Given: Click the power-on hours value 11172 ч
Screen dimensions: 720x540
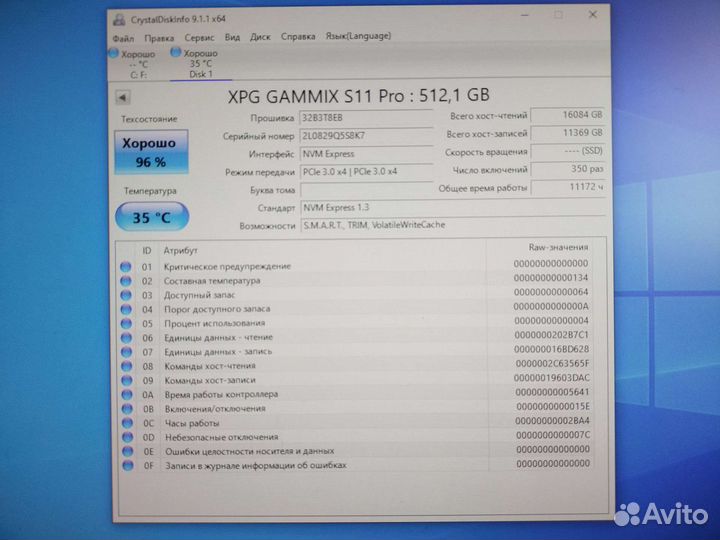Looking at the screenshot, I should coord(568,187).
